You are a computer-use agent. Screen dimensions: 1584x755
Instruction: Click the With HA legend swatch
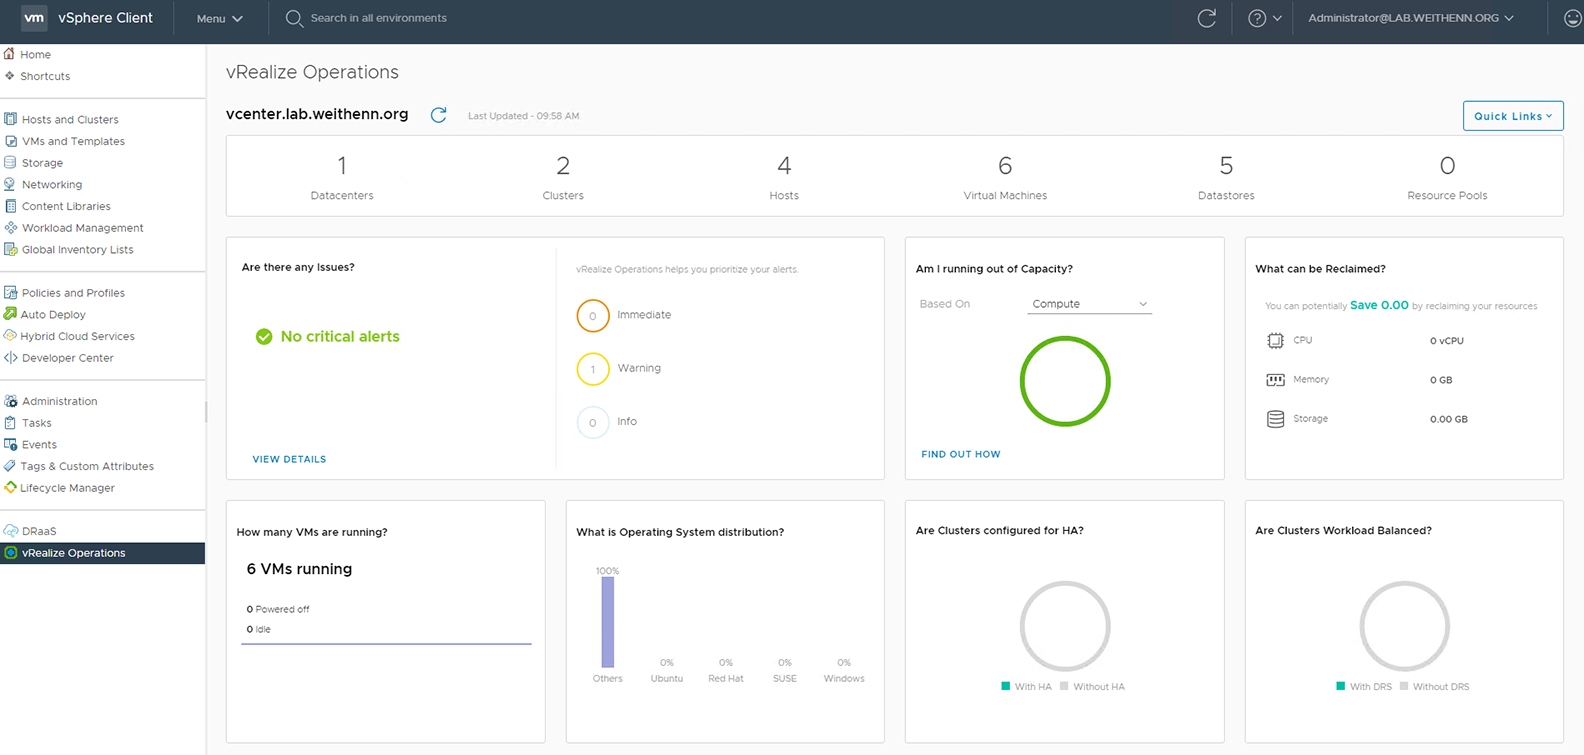1005,686
